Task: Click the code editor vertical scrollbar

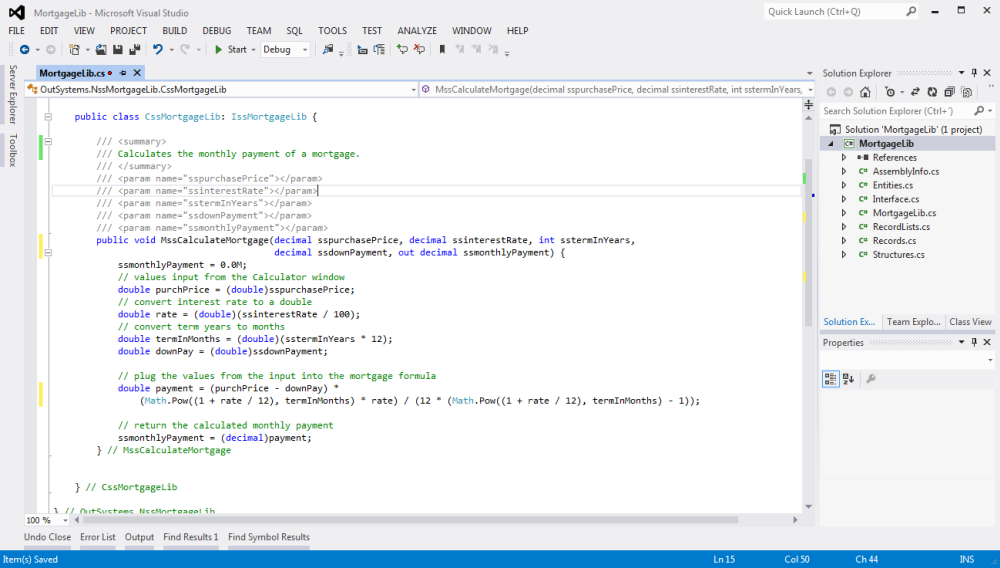Action: (x=809, y=240)
